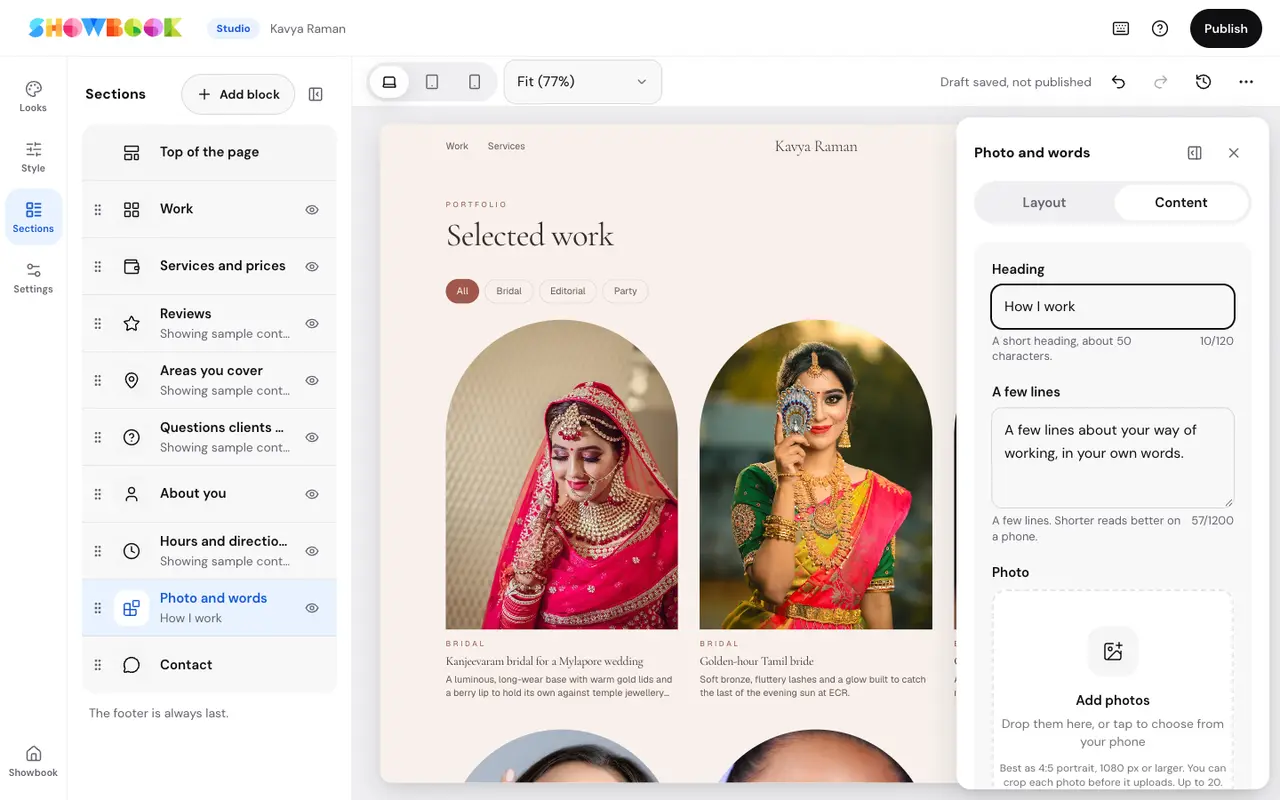
Task: Open the keyboard shortcuts icon
Action: (x=1121, y=28)
